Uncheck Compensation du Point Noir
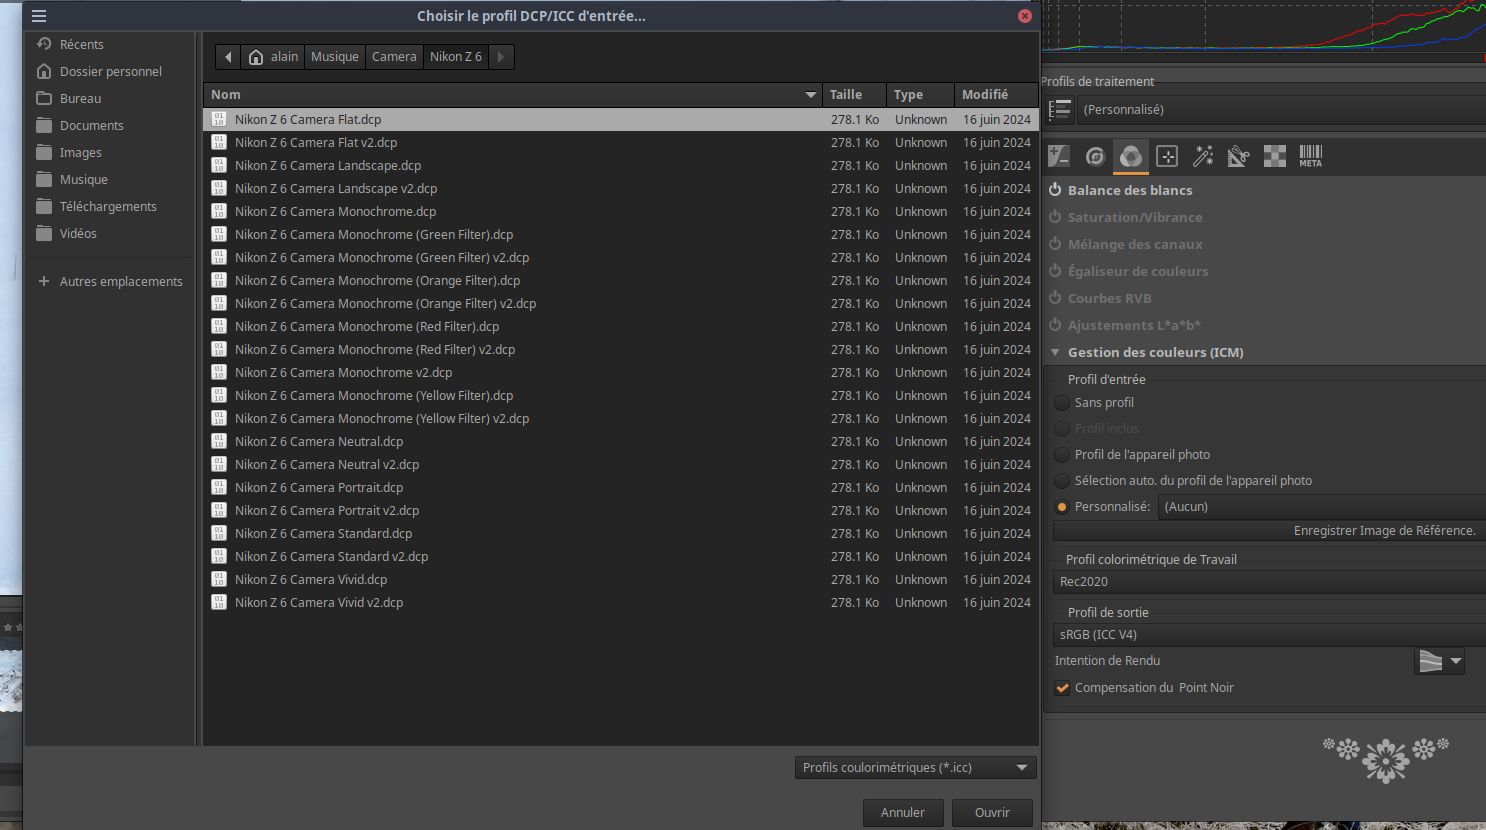This screenshot has width=1486, height=830. [1062, 688]
